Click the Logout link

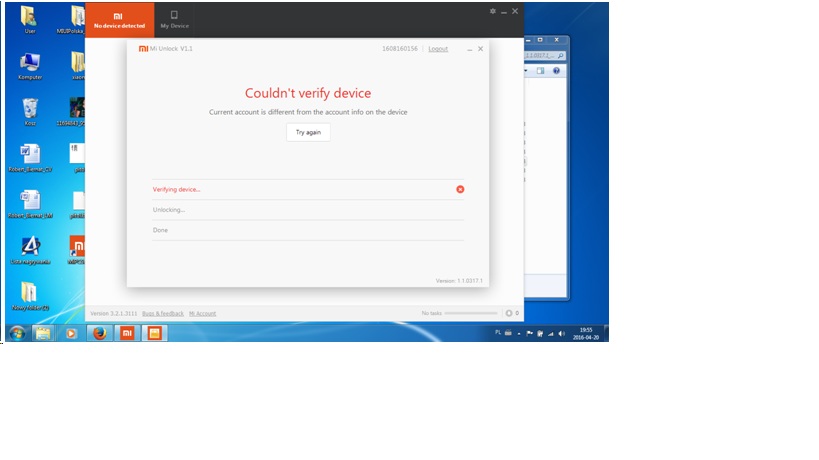[x=438, y=49]
